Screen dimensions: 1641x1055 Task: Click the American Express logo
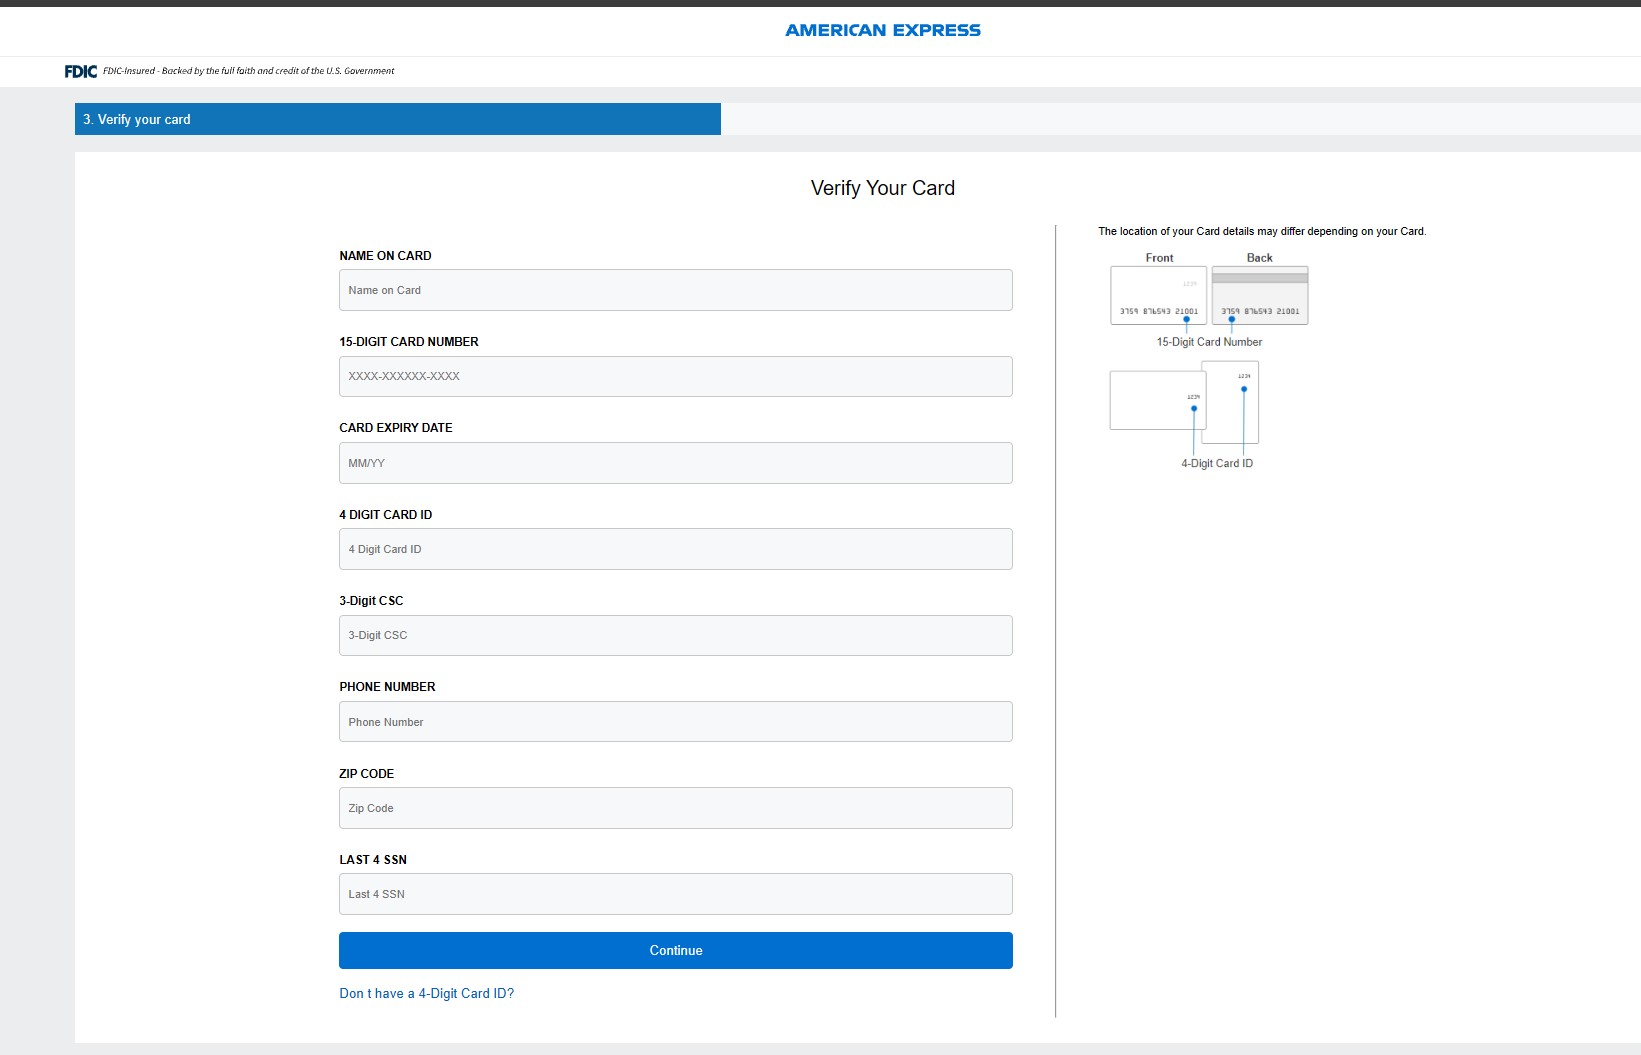point(882,30)
